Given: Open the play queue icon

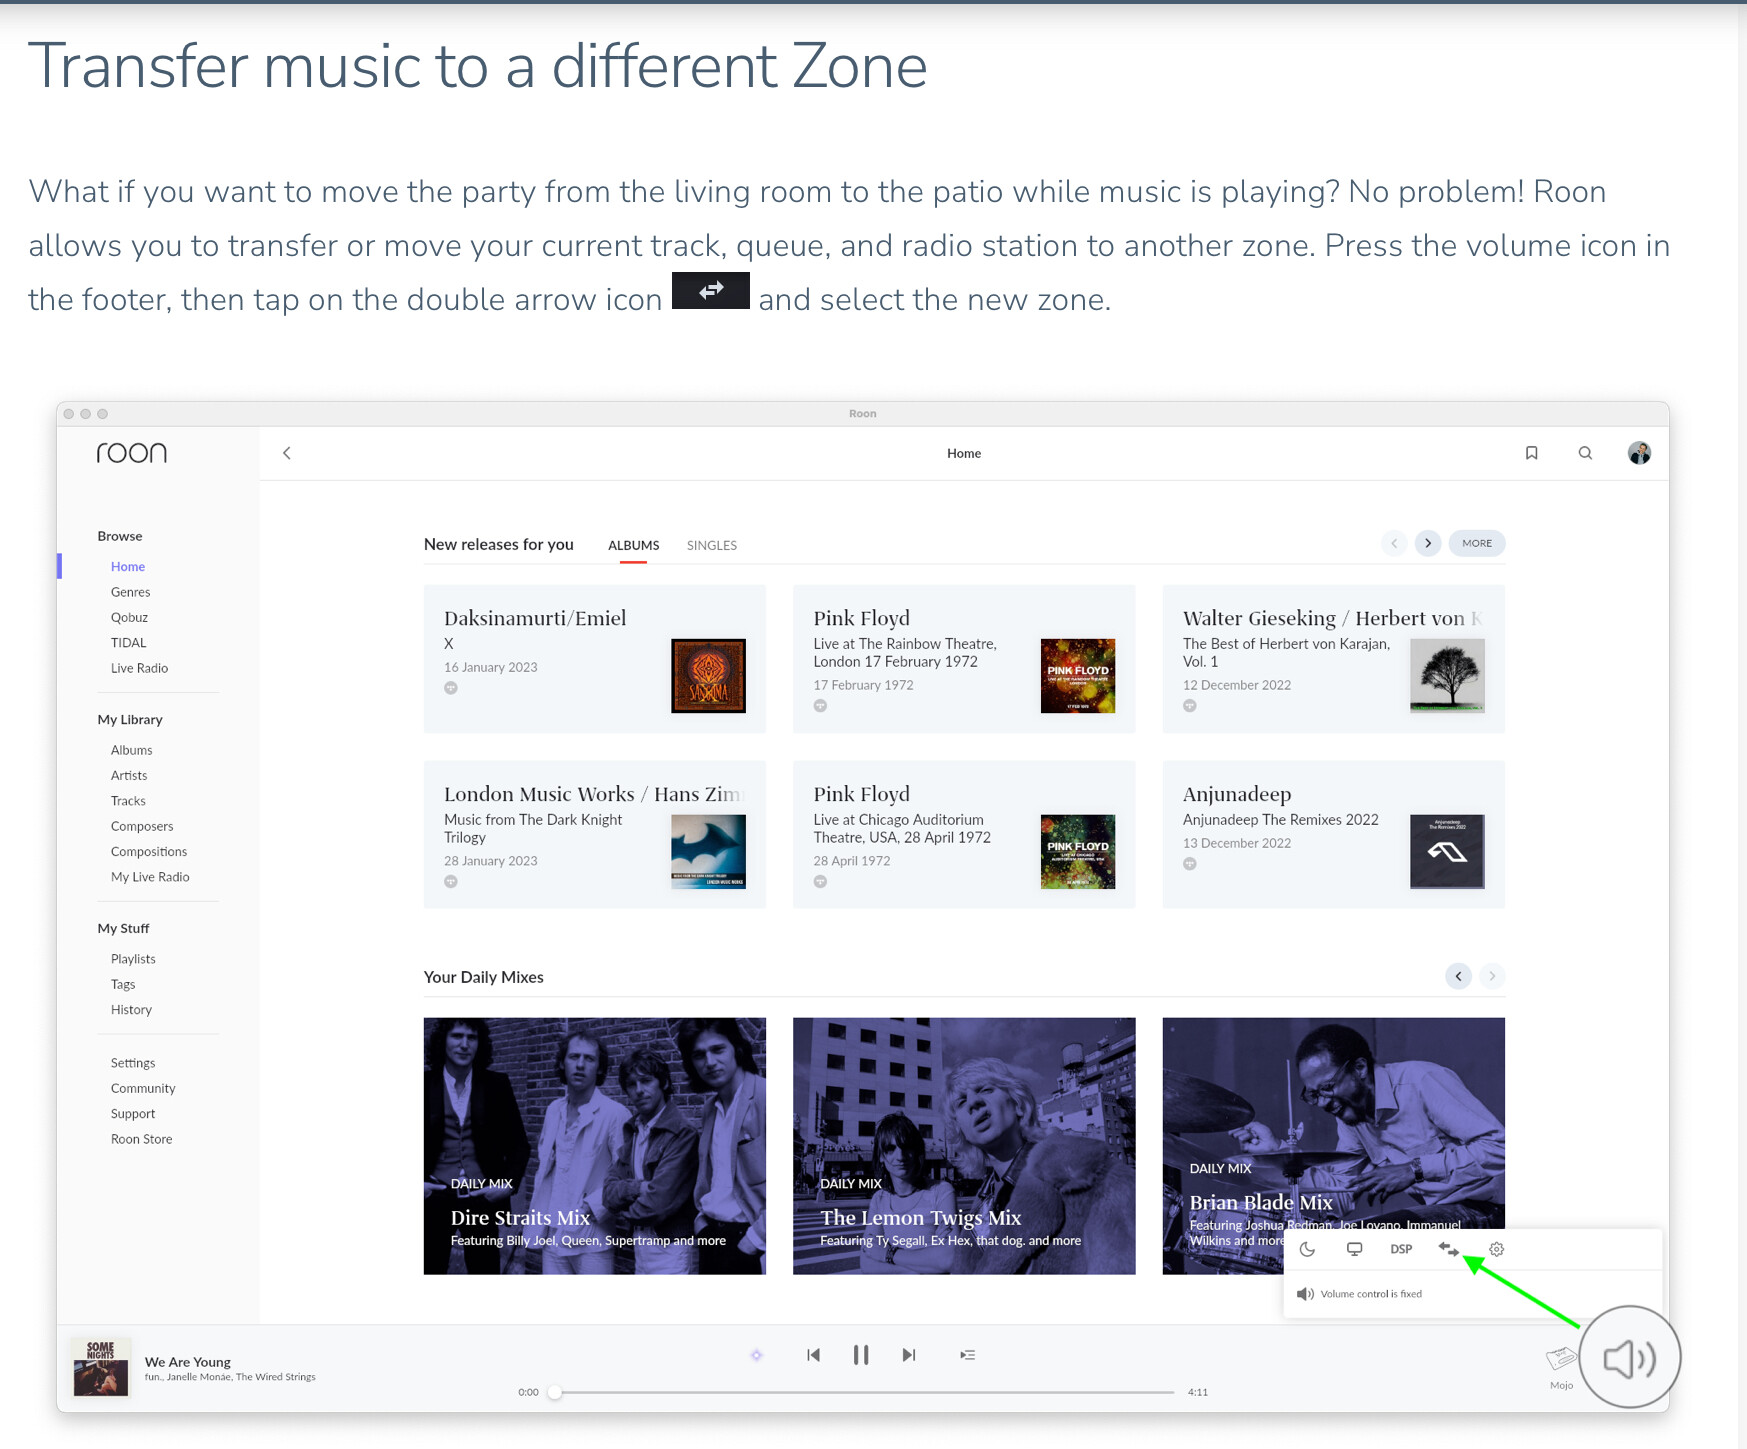Looking at the screenshot, I should pos(967,1355).
